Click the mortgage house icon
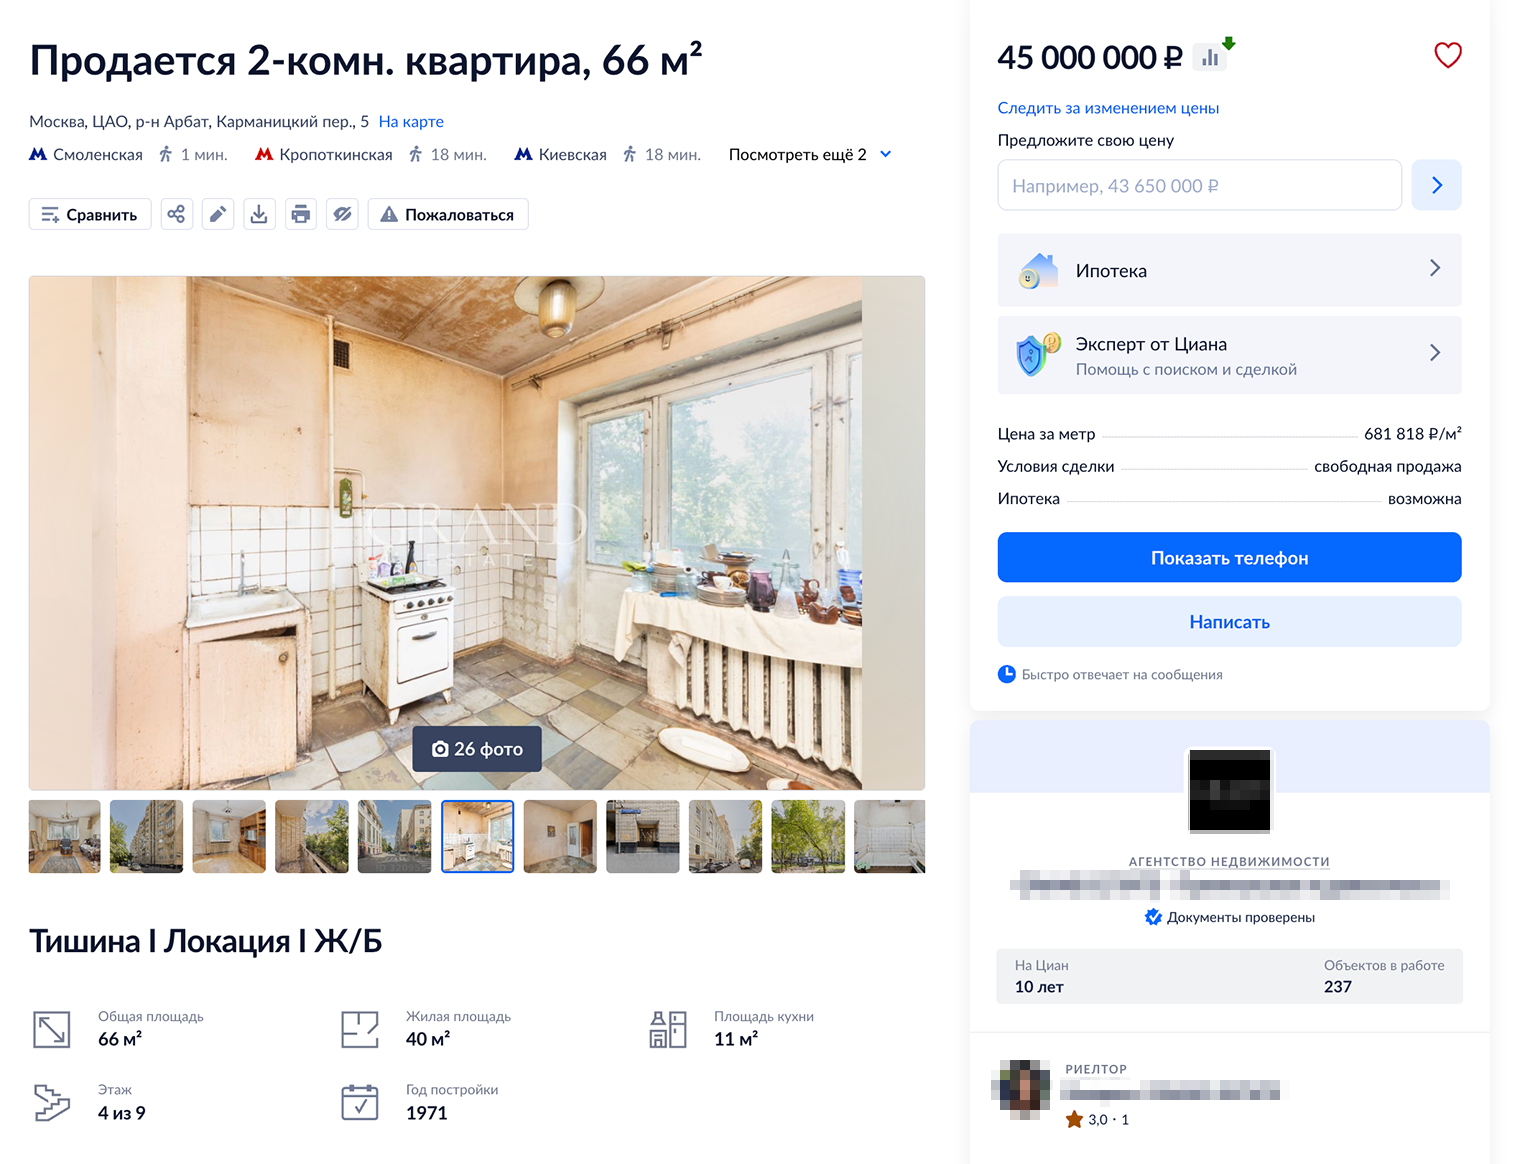The height and width of the screenshot is (1164, 1520). tap(1039, 270)
